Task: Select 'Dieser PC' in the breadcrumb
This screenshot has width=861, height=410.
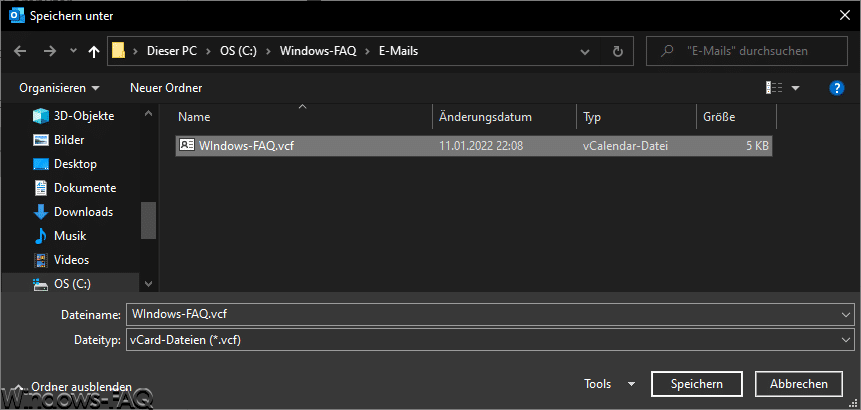Action: (x=171, y=51)
